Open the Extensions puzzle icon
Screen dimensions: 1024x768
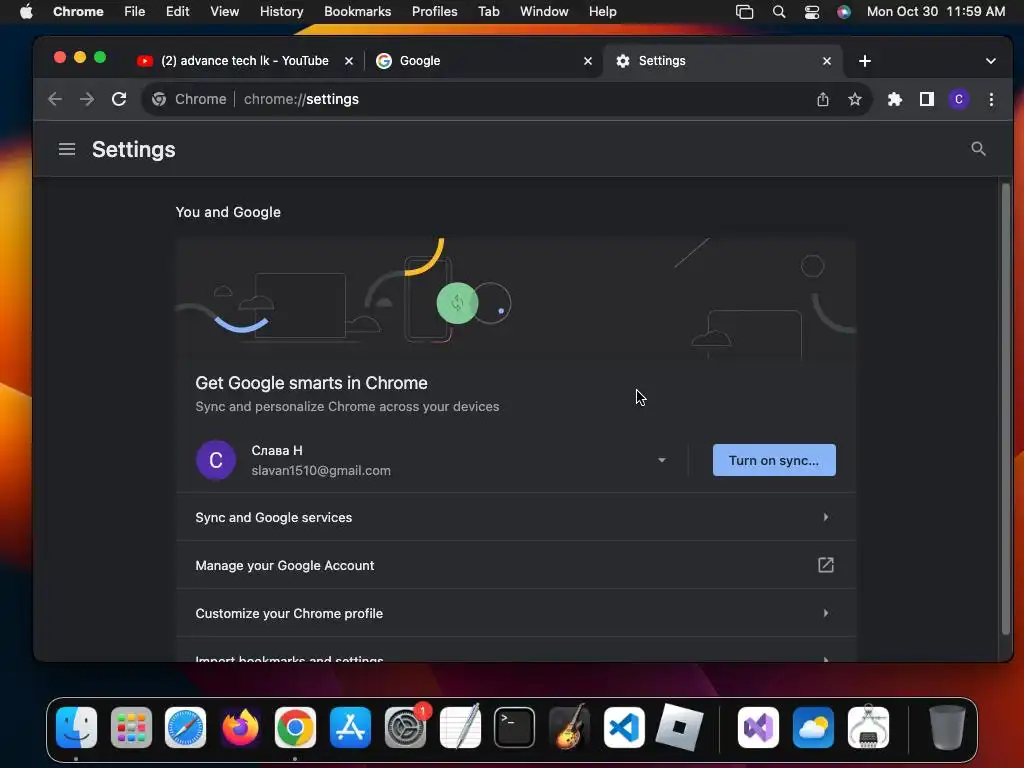pos(895,99)
